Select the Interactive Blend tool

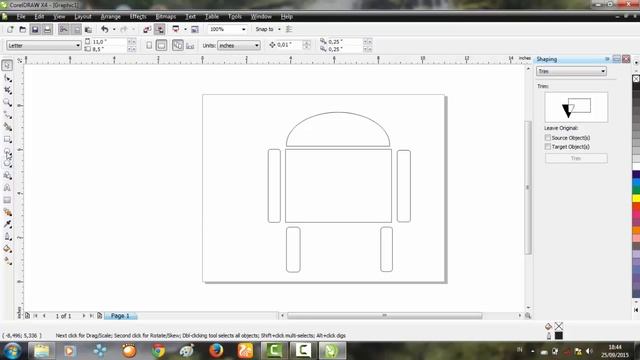(x=7, y=212)
